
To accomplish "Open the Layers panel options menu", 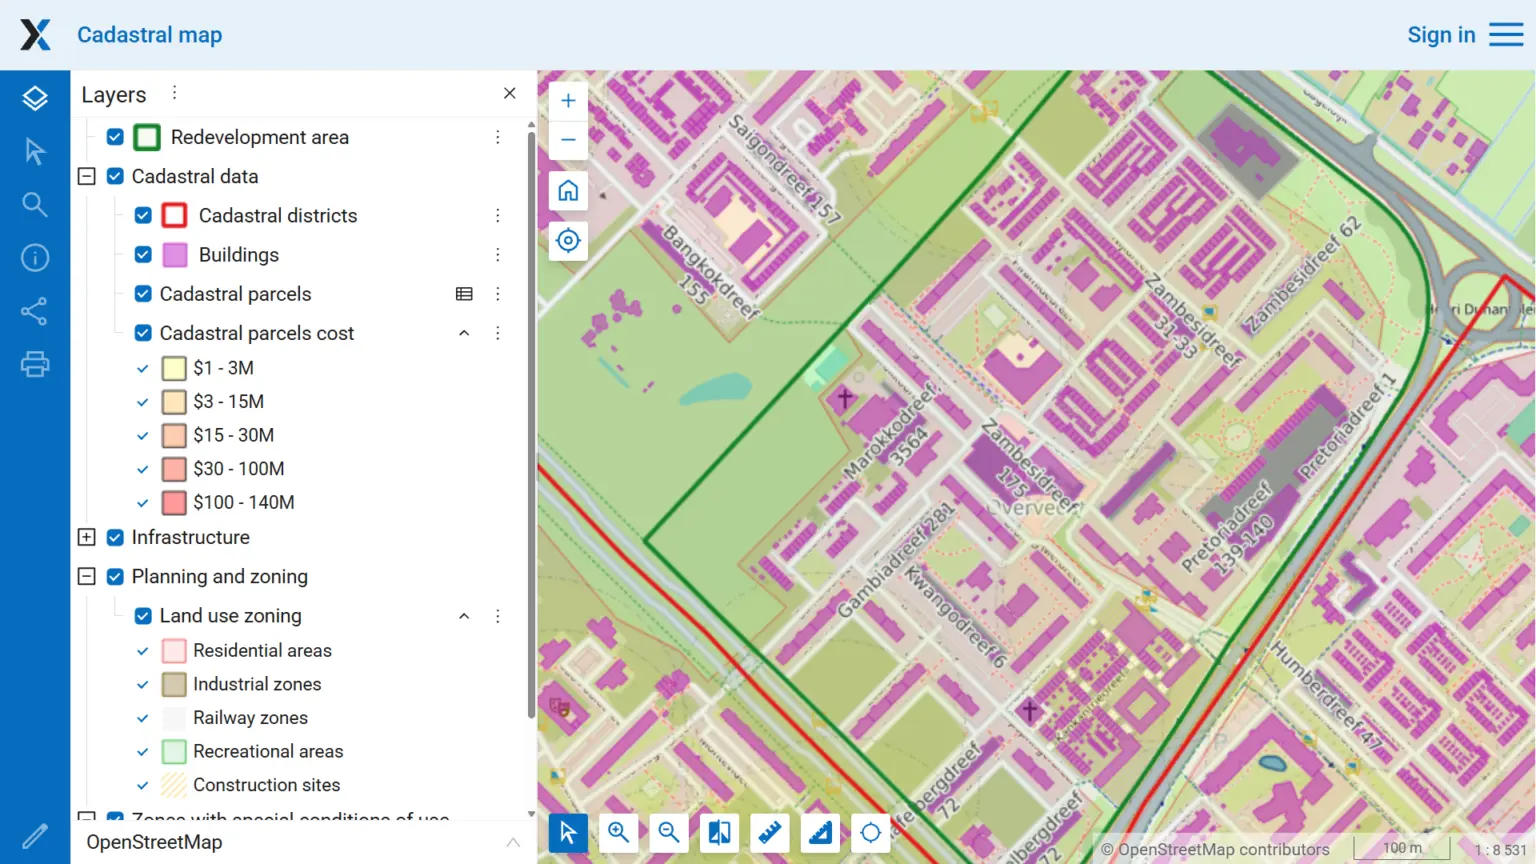I will pyautogui.click(x=174, y=93).
